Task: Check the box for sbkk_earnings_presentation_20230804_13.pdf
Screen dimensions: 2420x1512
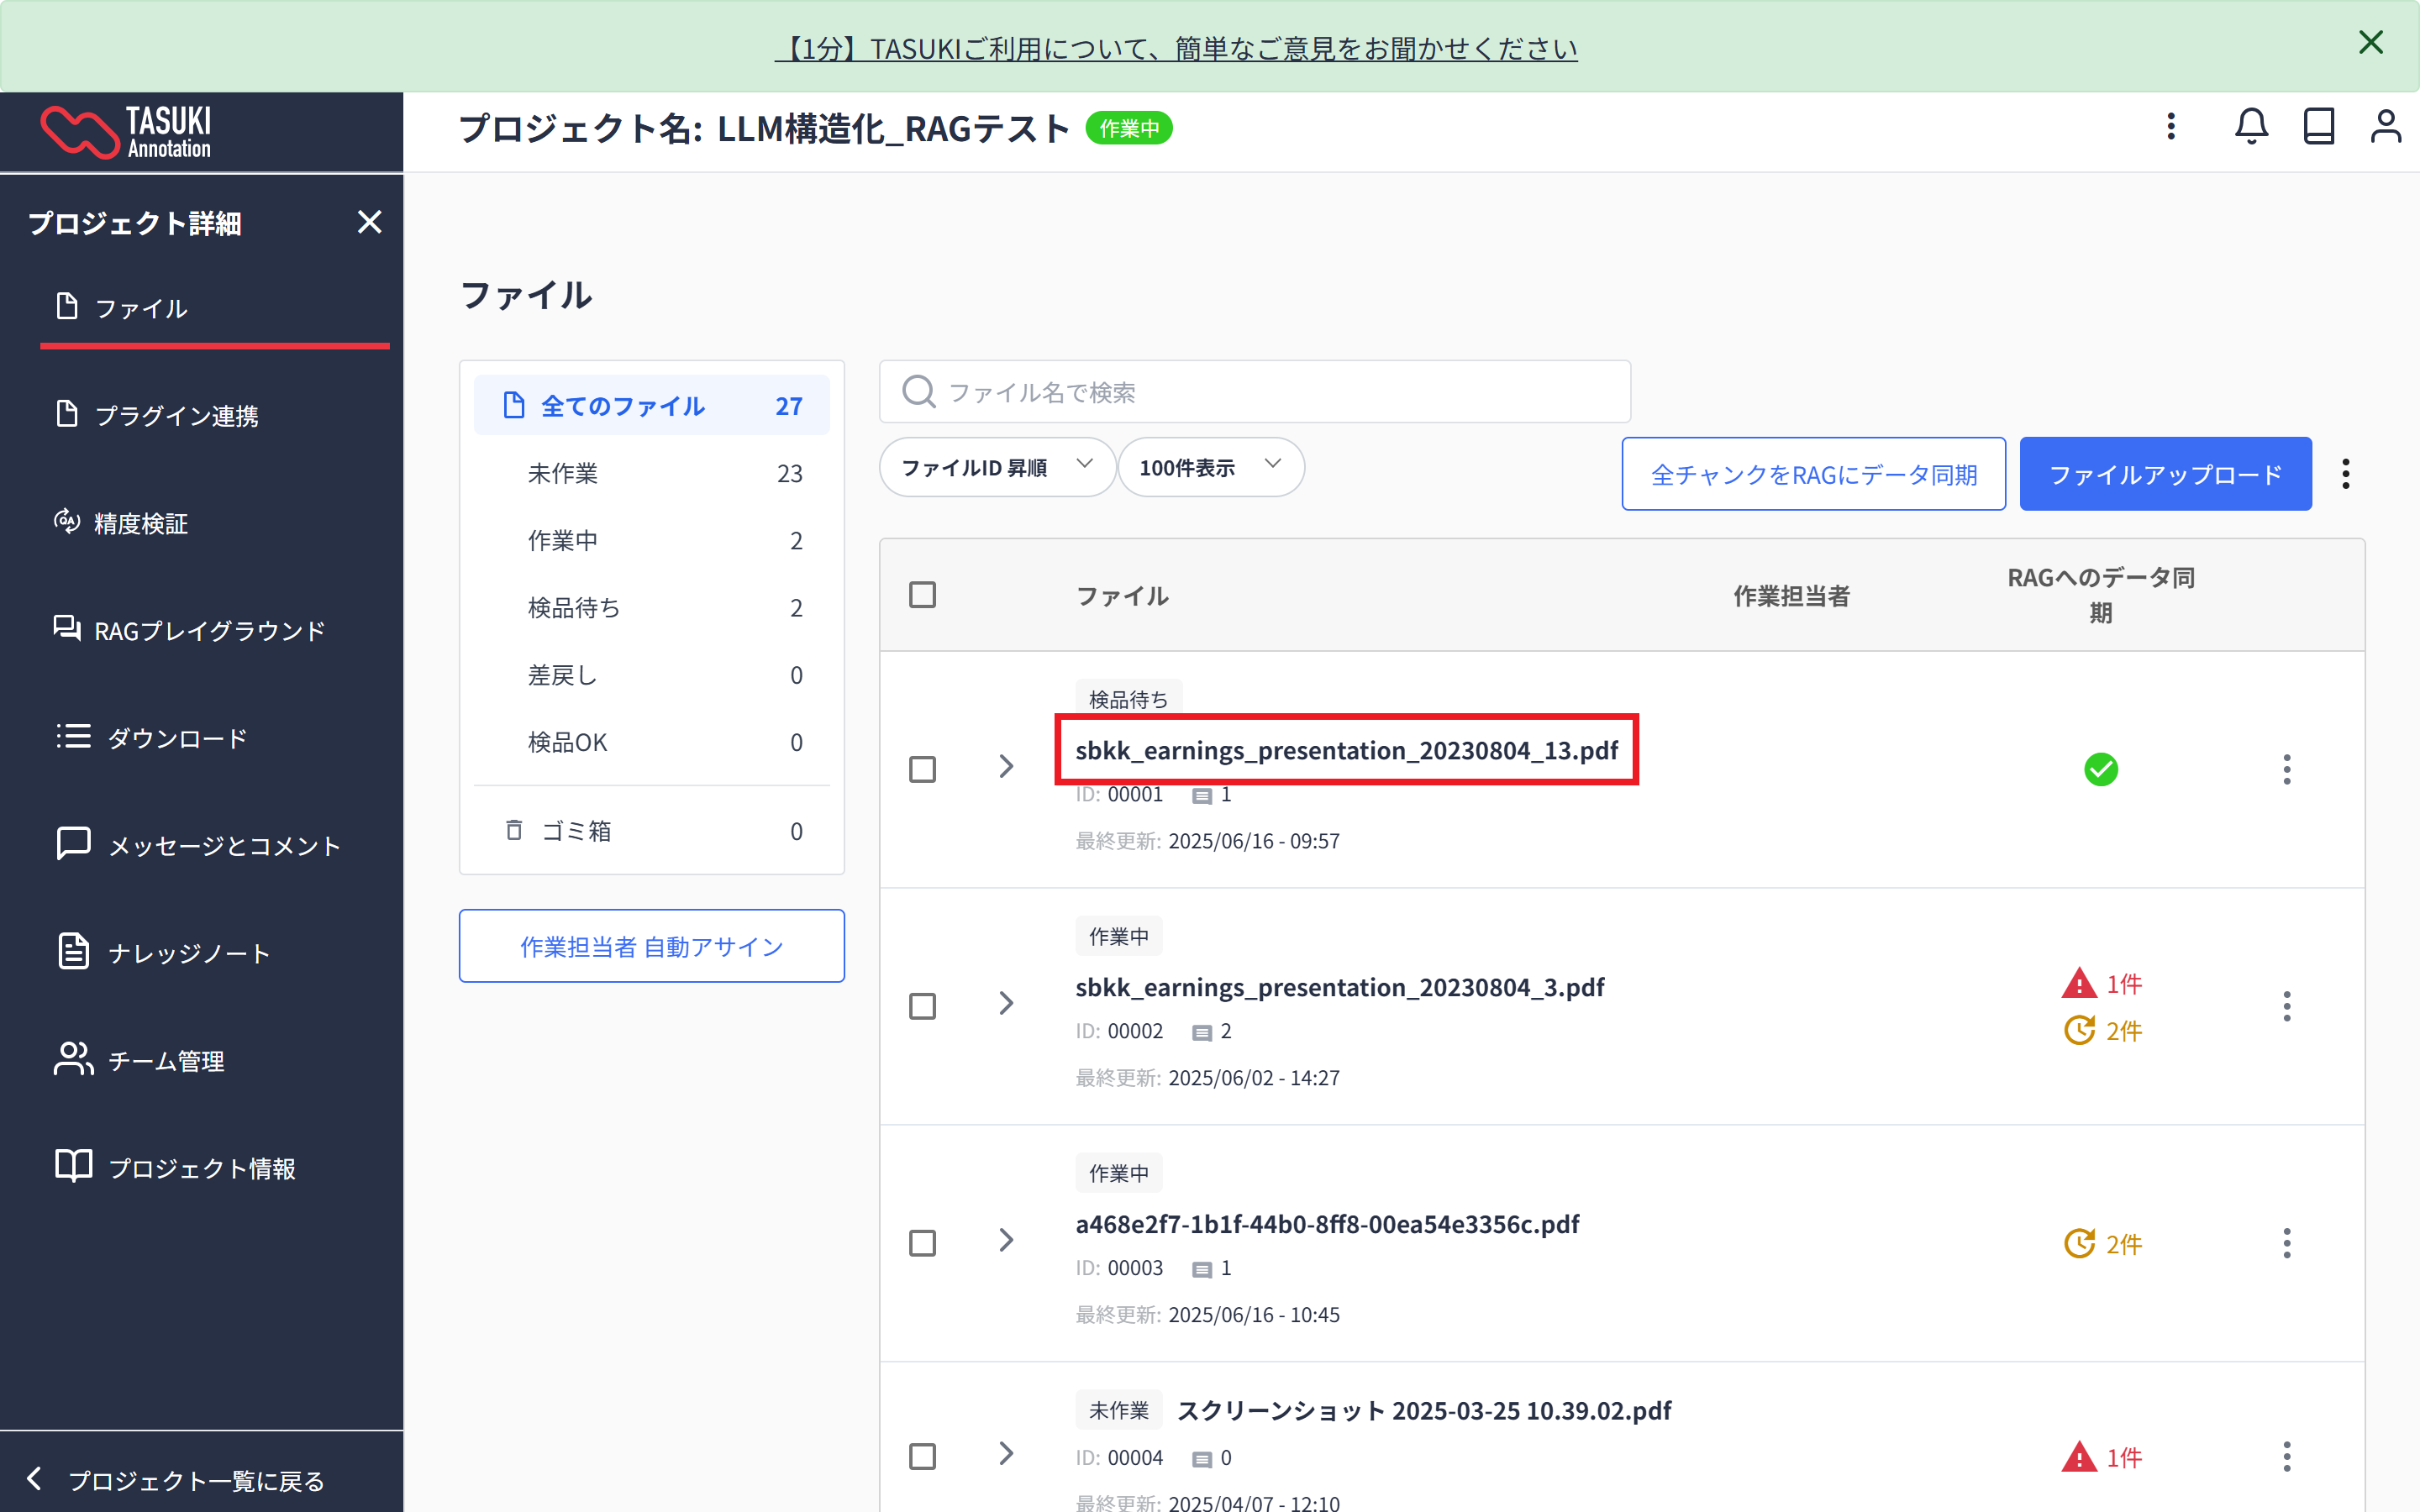Action: (922, 769)
